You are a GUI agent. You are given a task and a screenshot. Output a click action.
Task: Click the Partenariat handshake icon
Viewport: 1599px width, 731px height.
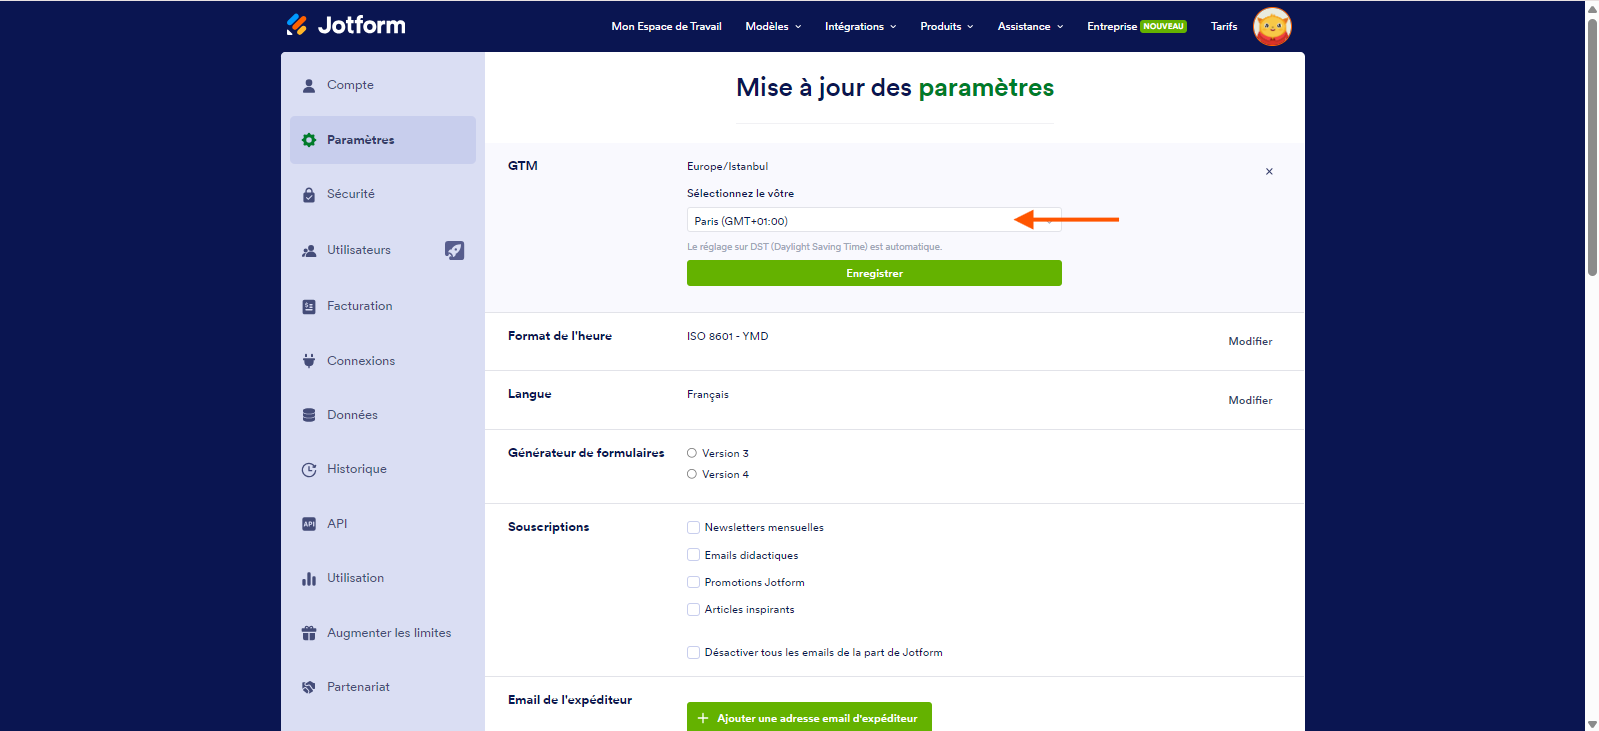click(x=309, y=687)
